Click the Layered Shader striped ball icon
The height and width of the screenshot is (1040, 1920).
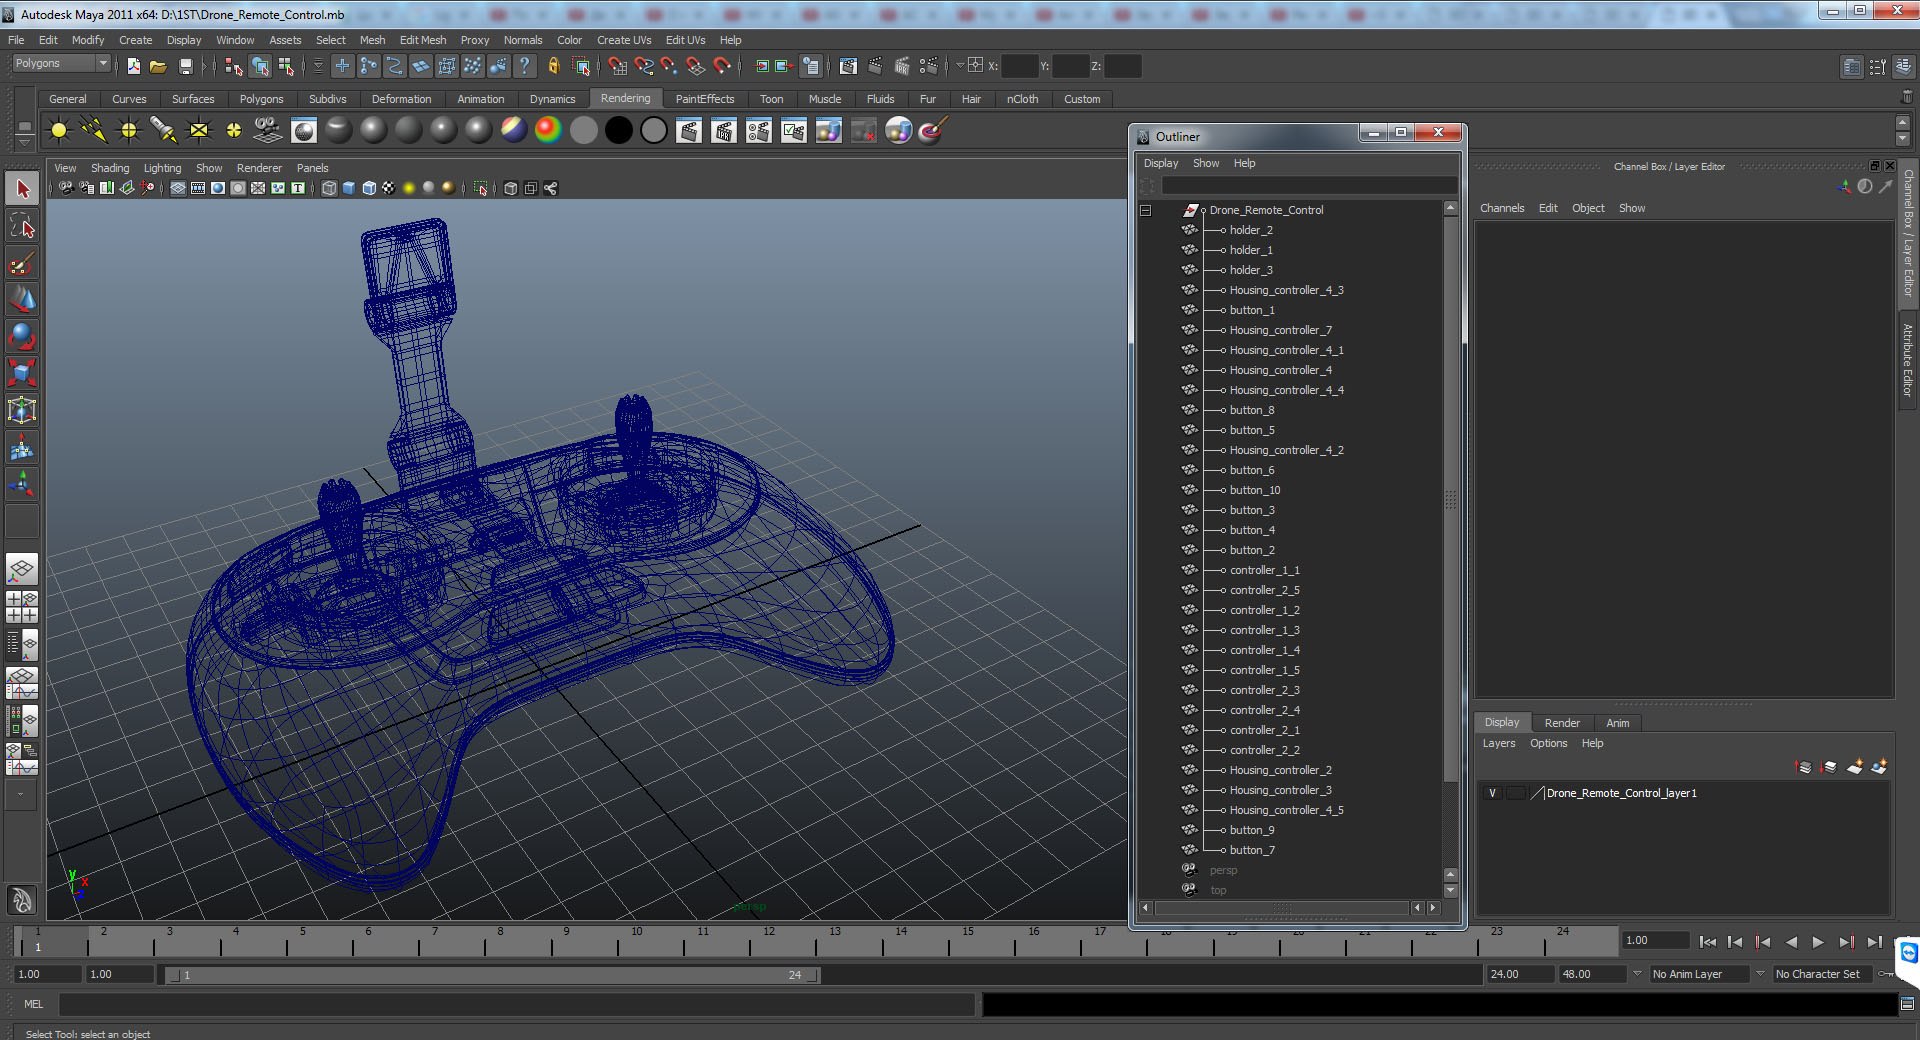coord(514,130)
